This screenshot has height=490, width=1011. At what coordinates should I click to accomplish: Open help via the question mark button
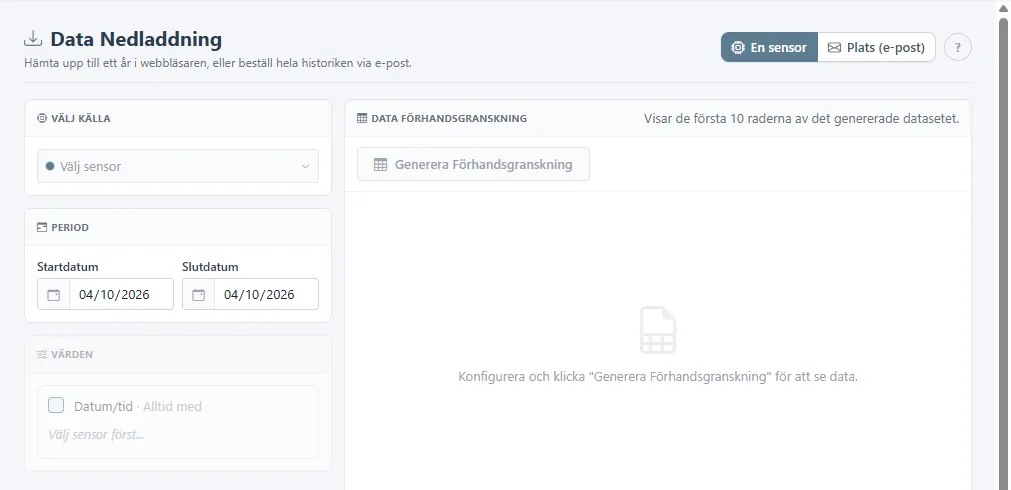957,47
